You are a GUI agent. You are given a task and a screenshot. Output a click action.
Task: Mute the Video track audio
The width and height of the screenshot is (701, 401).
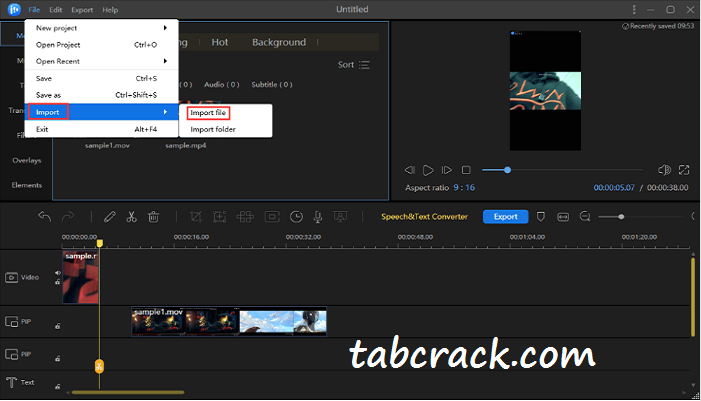click(58, 273)
